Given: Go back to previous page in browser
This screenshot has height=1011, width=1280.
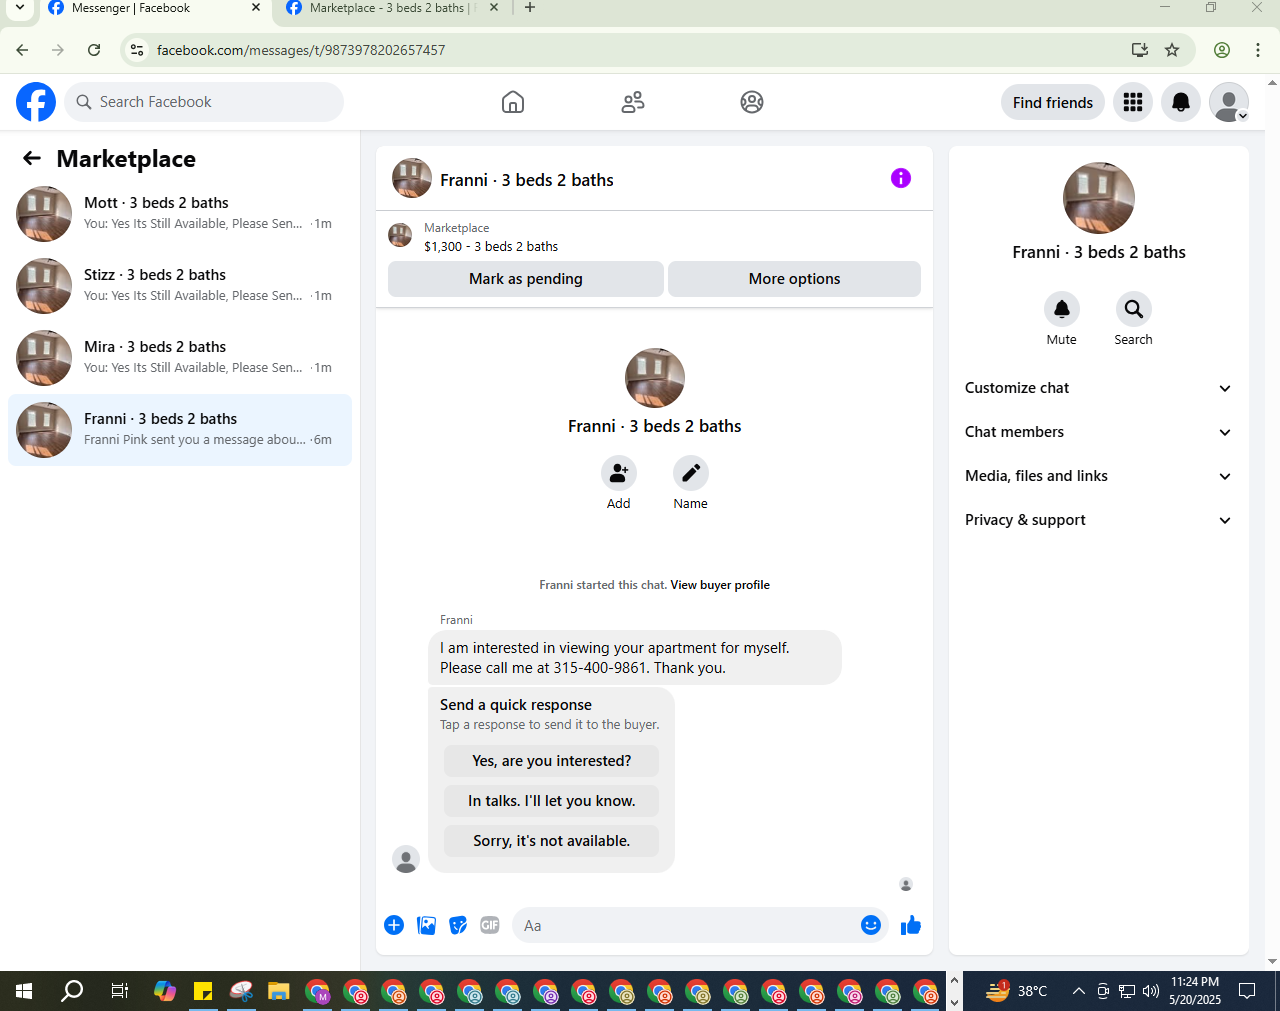Looking at the screenshot, I should coord(22,50).
